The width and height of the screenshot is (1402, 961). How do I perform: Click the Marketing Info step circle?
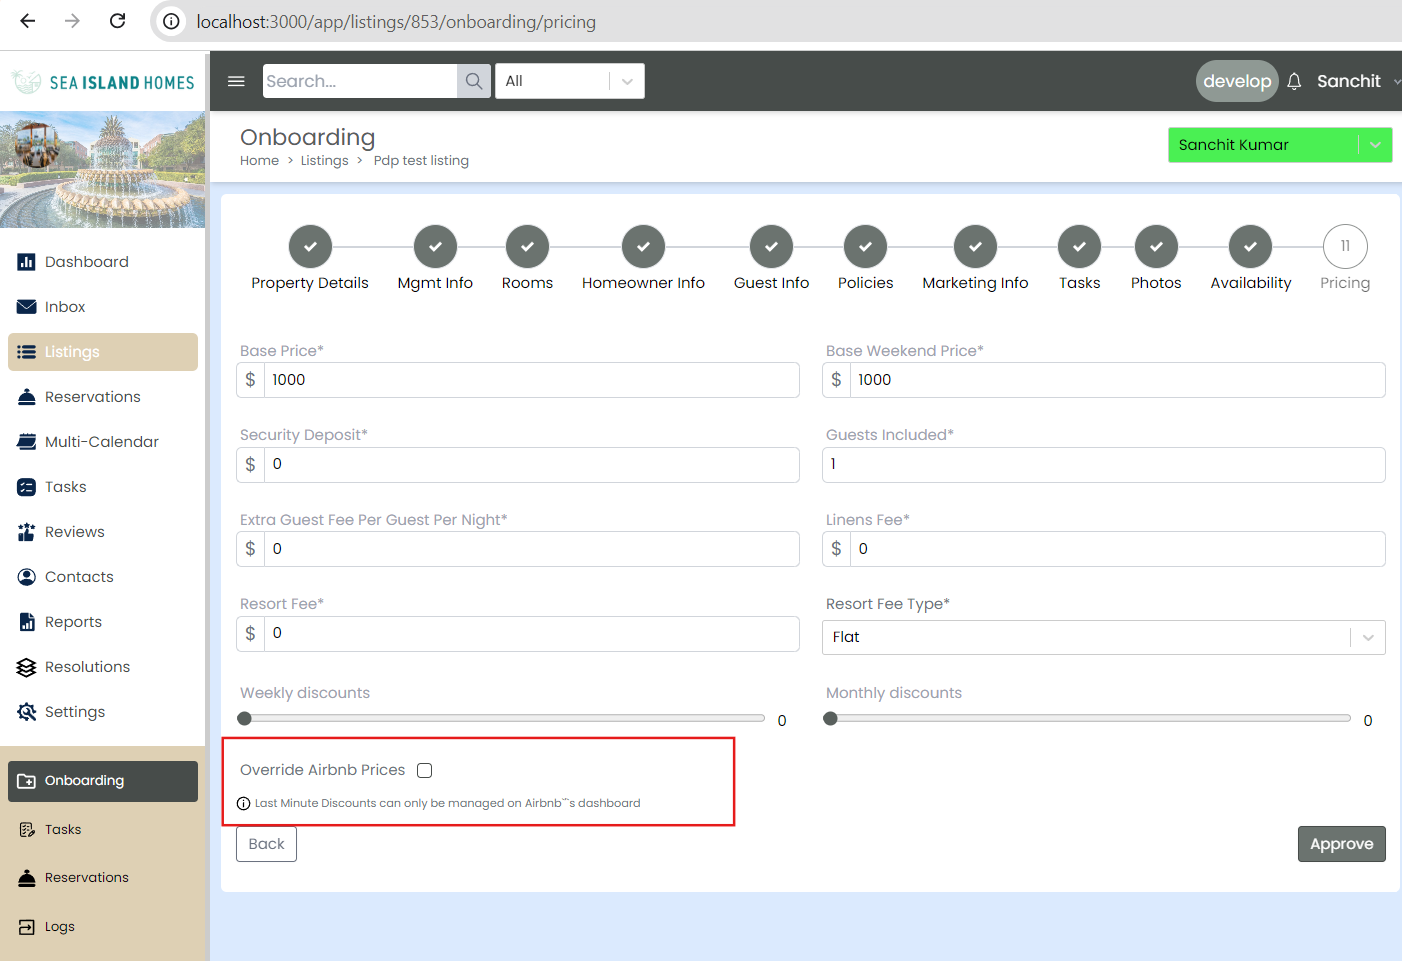[x=975, y=246]
